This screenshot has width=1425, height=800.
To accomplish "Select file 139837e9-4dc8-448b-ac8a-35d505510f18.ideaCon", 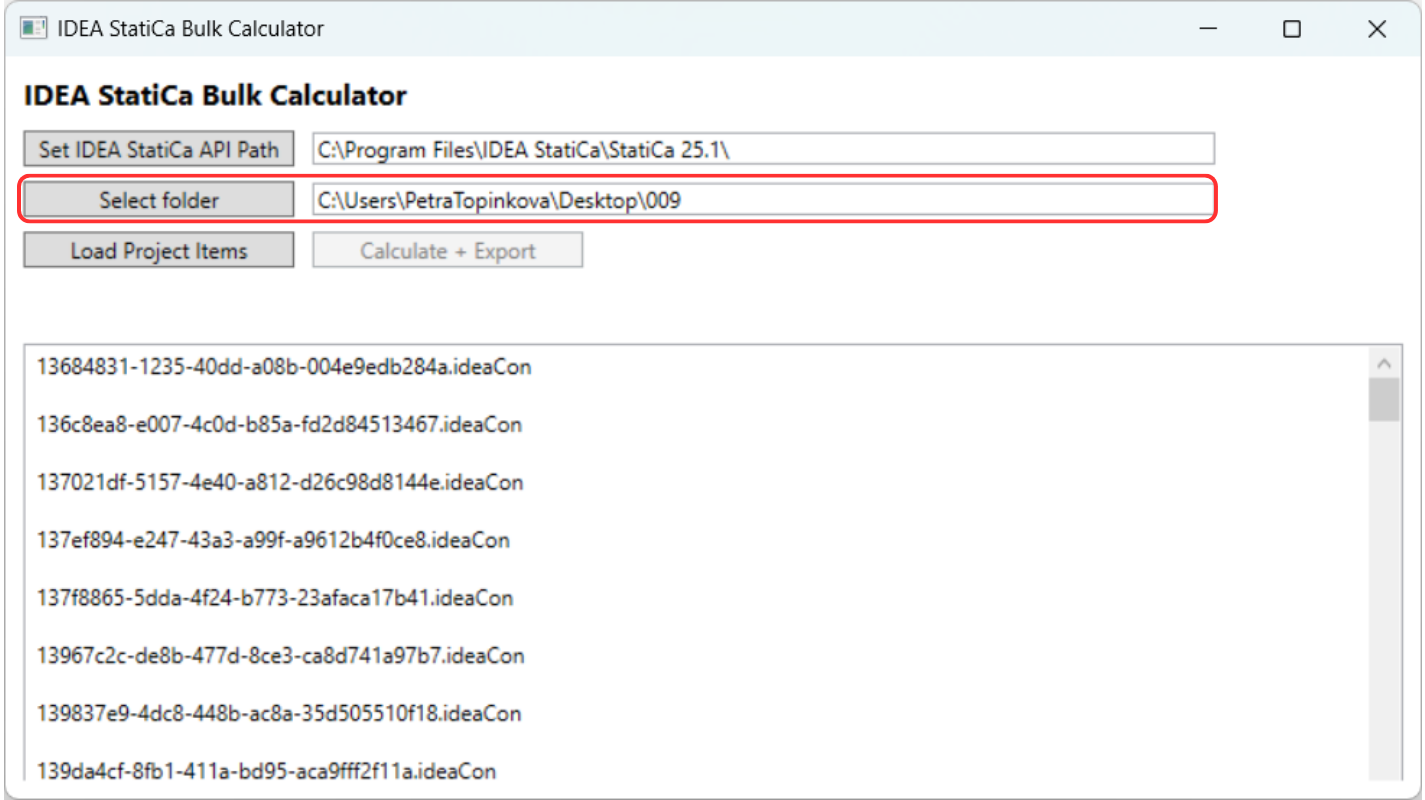I will click(x=279, y=714).
